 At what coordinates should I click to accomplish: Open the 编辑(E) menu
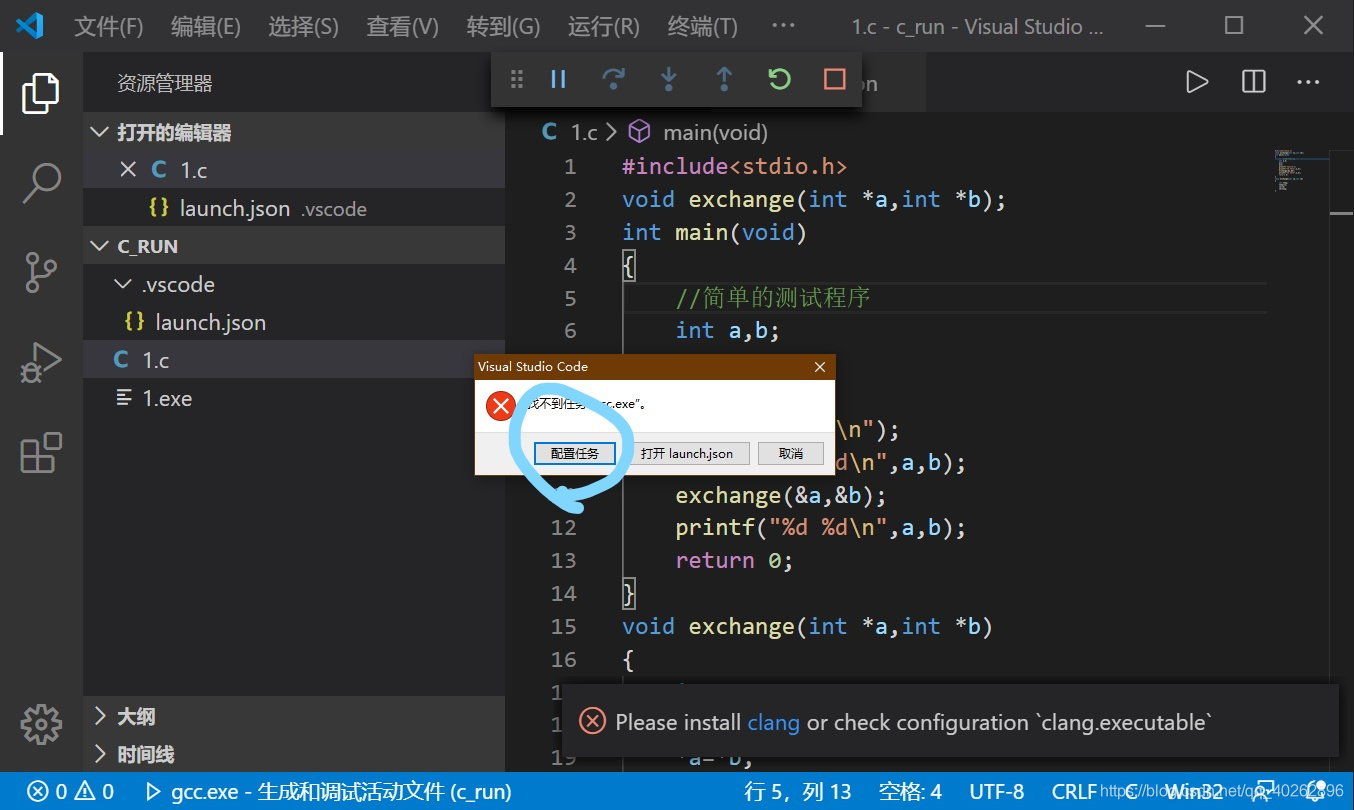tap(206, 26)
